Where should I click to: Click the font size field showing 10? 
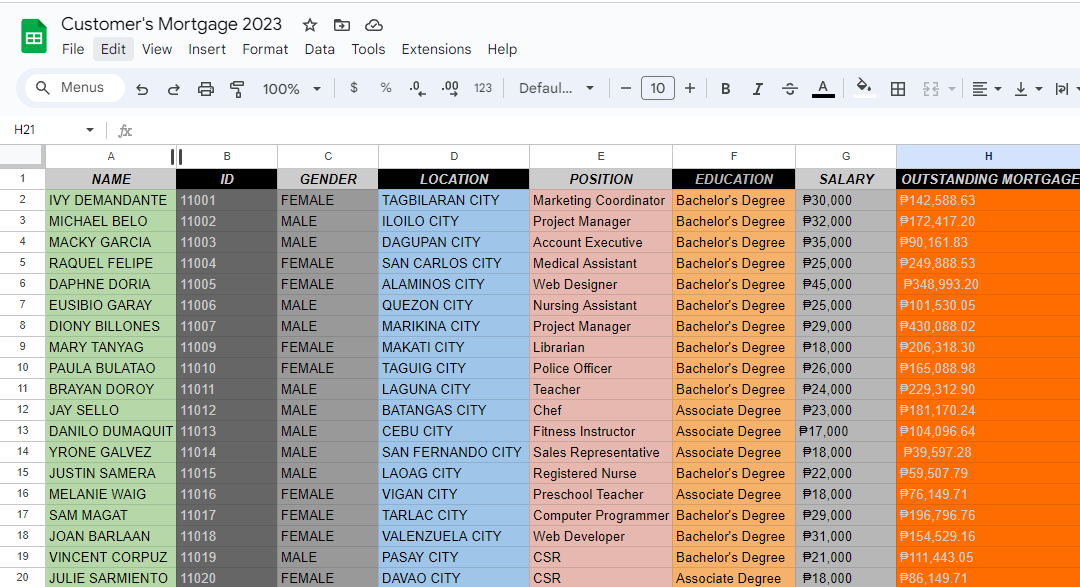click(x=658, y=88)
